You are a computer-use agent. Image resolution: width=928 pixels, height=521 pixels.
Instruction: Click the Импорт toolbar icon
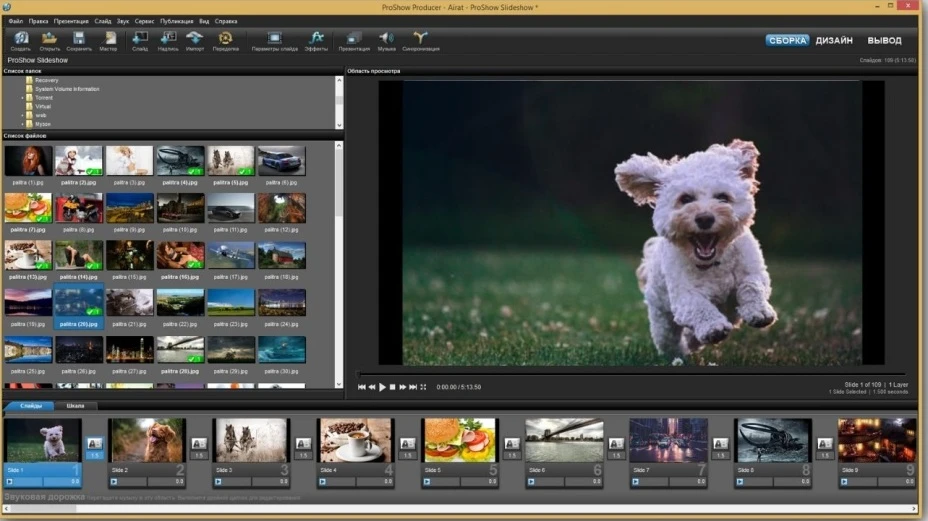click(194, 40)
